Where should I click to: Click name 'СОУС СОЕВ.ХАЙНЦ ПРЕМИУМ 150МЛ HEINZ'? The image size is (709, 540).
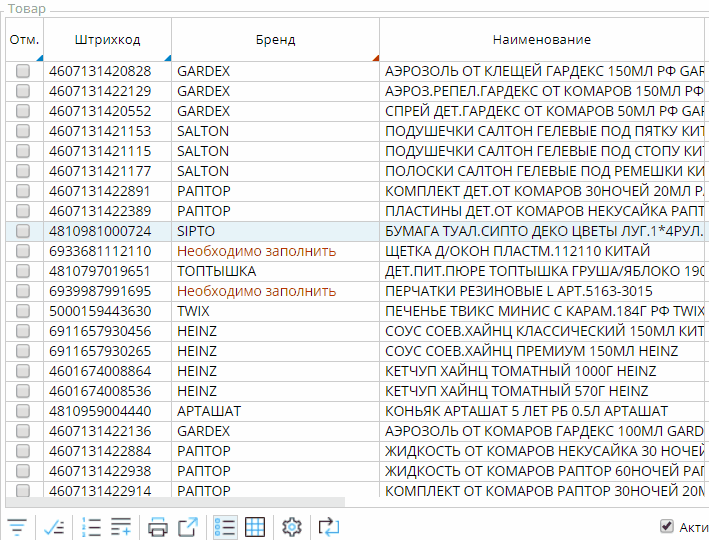tap(531, 351)
